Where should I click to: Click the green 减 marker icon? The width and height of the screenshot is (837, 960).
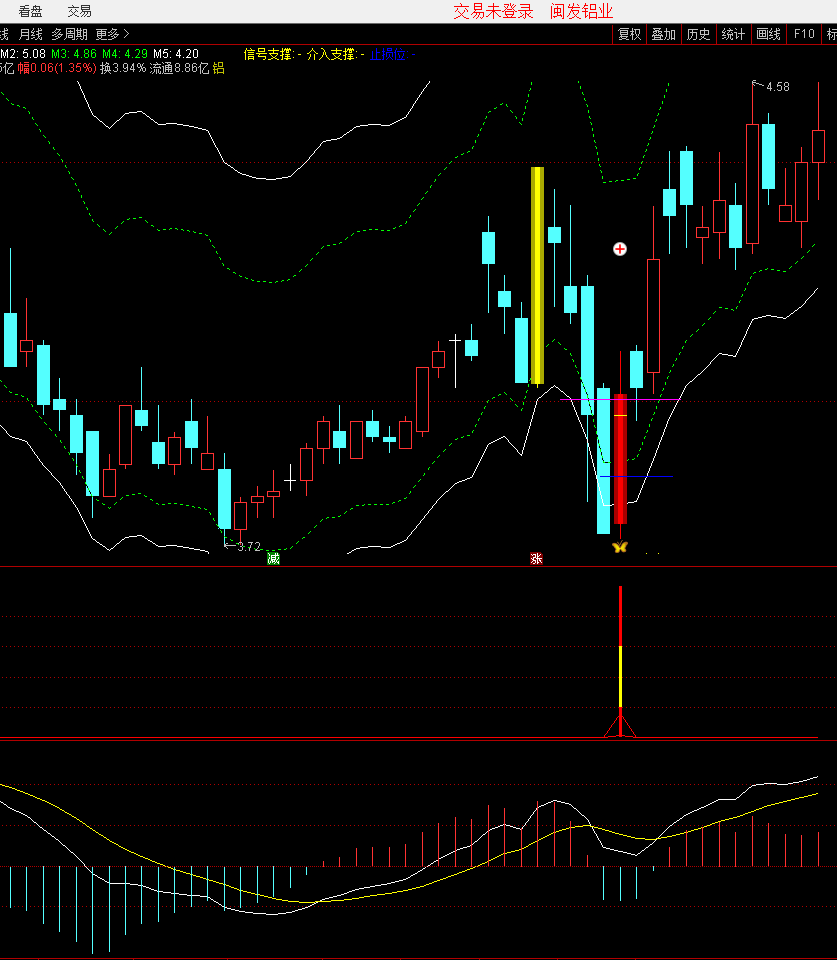pos(273,558)
